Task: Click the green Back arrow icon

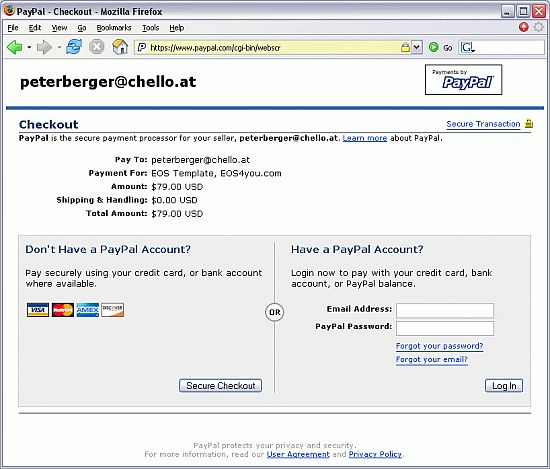Action: point(15,47)
